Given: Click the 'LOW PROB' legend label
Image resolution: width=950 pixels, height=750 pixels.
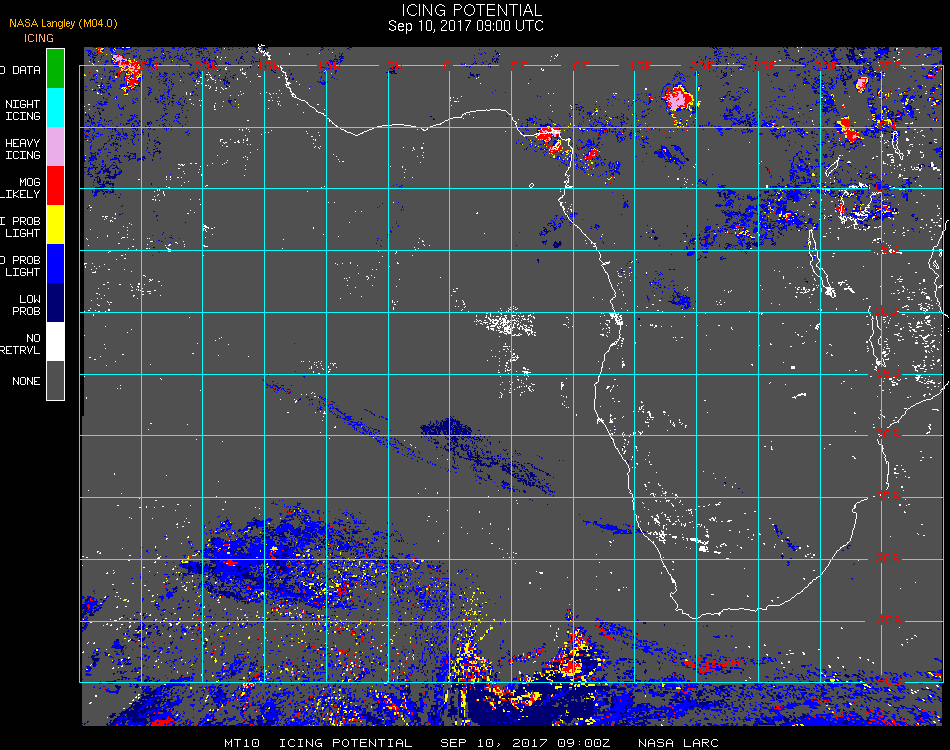Looking at the screenshot, I should tap(27, 305).
